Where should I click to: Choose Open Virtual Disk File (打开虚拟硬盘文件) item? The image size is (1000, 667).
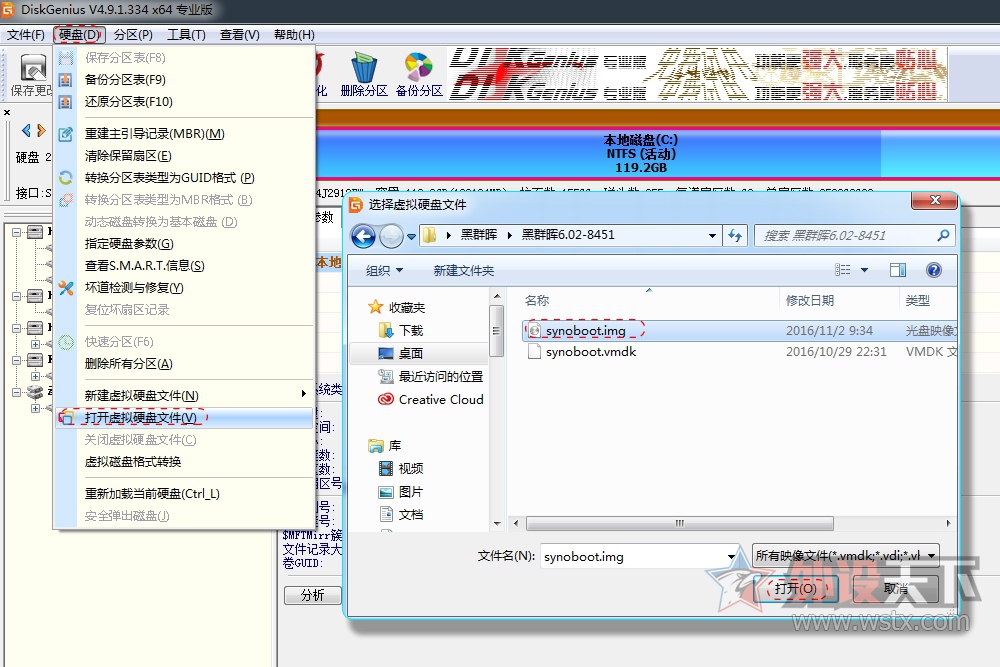coord(184,418)
